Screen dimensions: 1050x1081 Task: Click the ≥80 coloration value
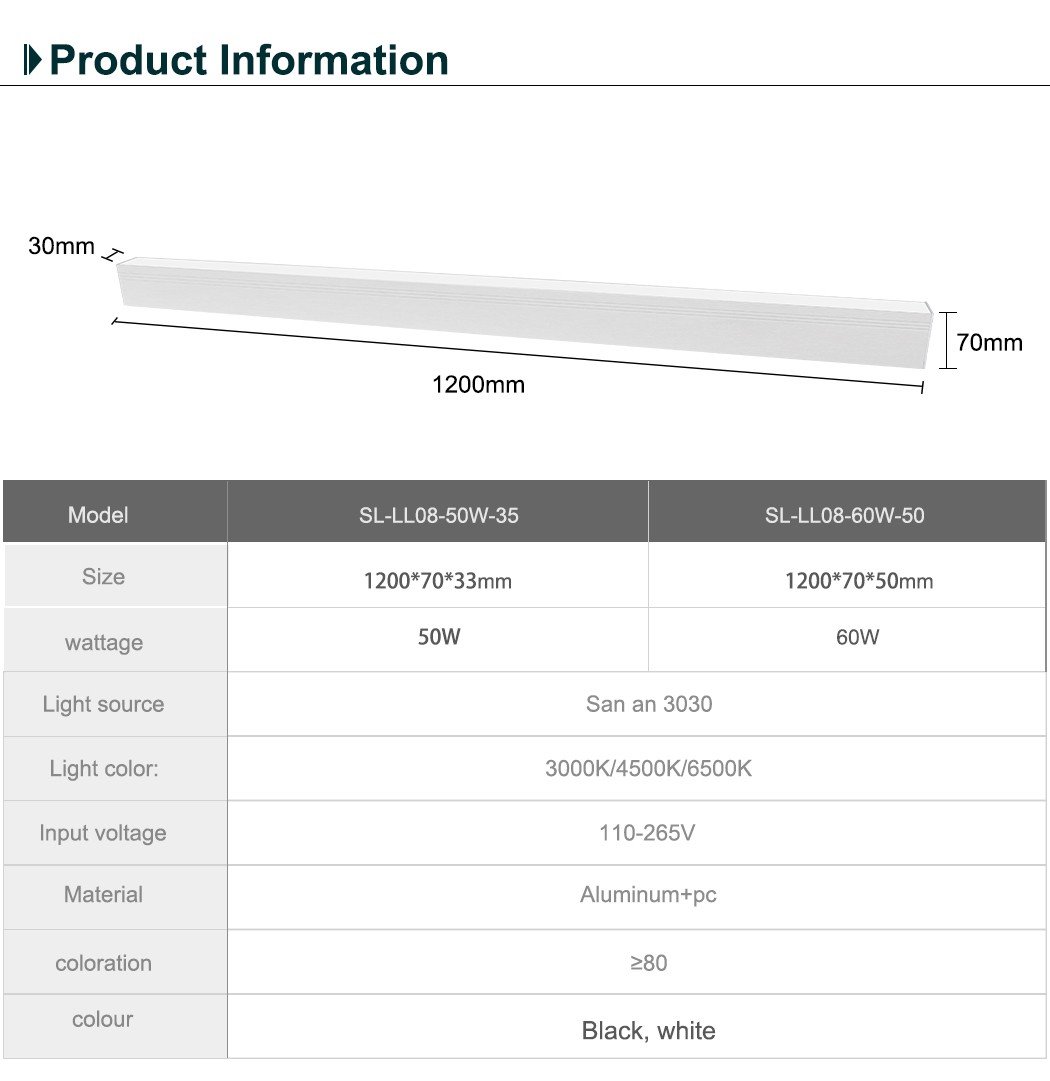(649, 963)
